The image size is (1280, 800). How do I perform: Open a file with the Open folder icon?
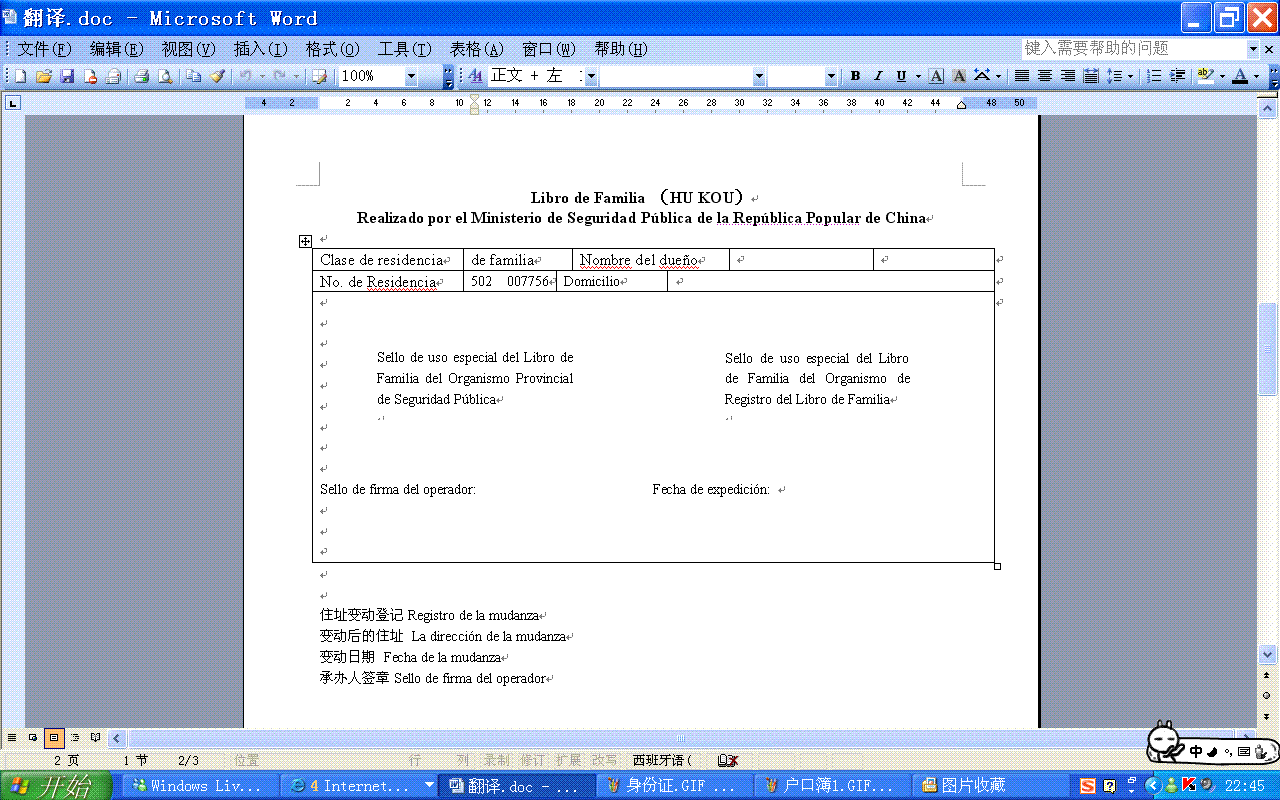[43, 76]
